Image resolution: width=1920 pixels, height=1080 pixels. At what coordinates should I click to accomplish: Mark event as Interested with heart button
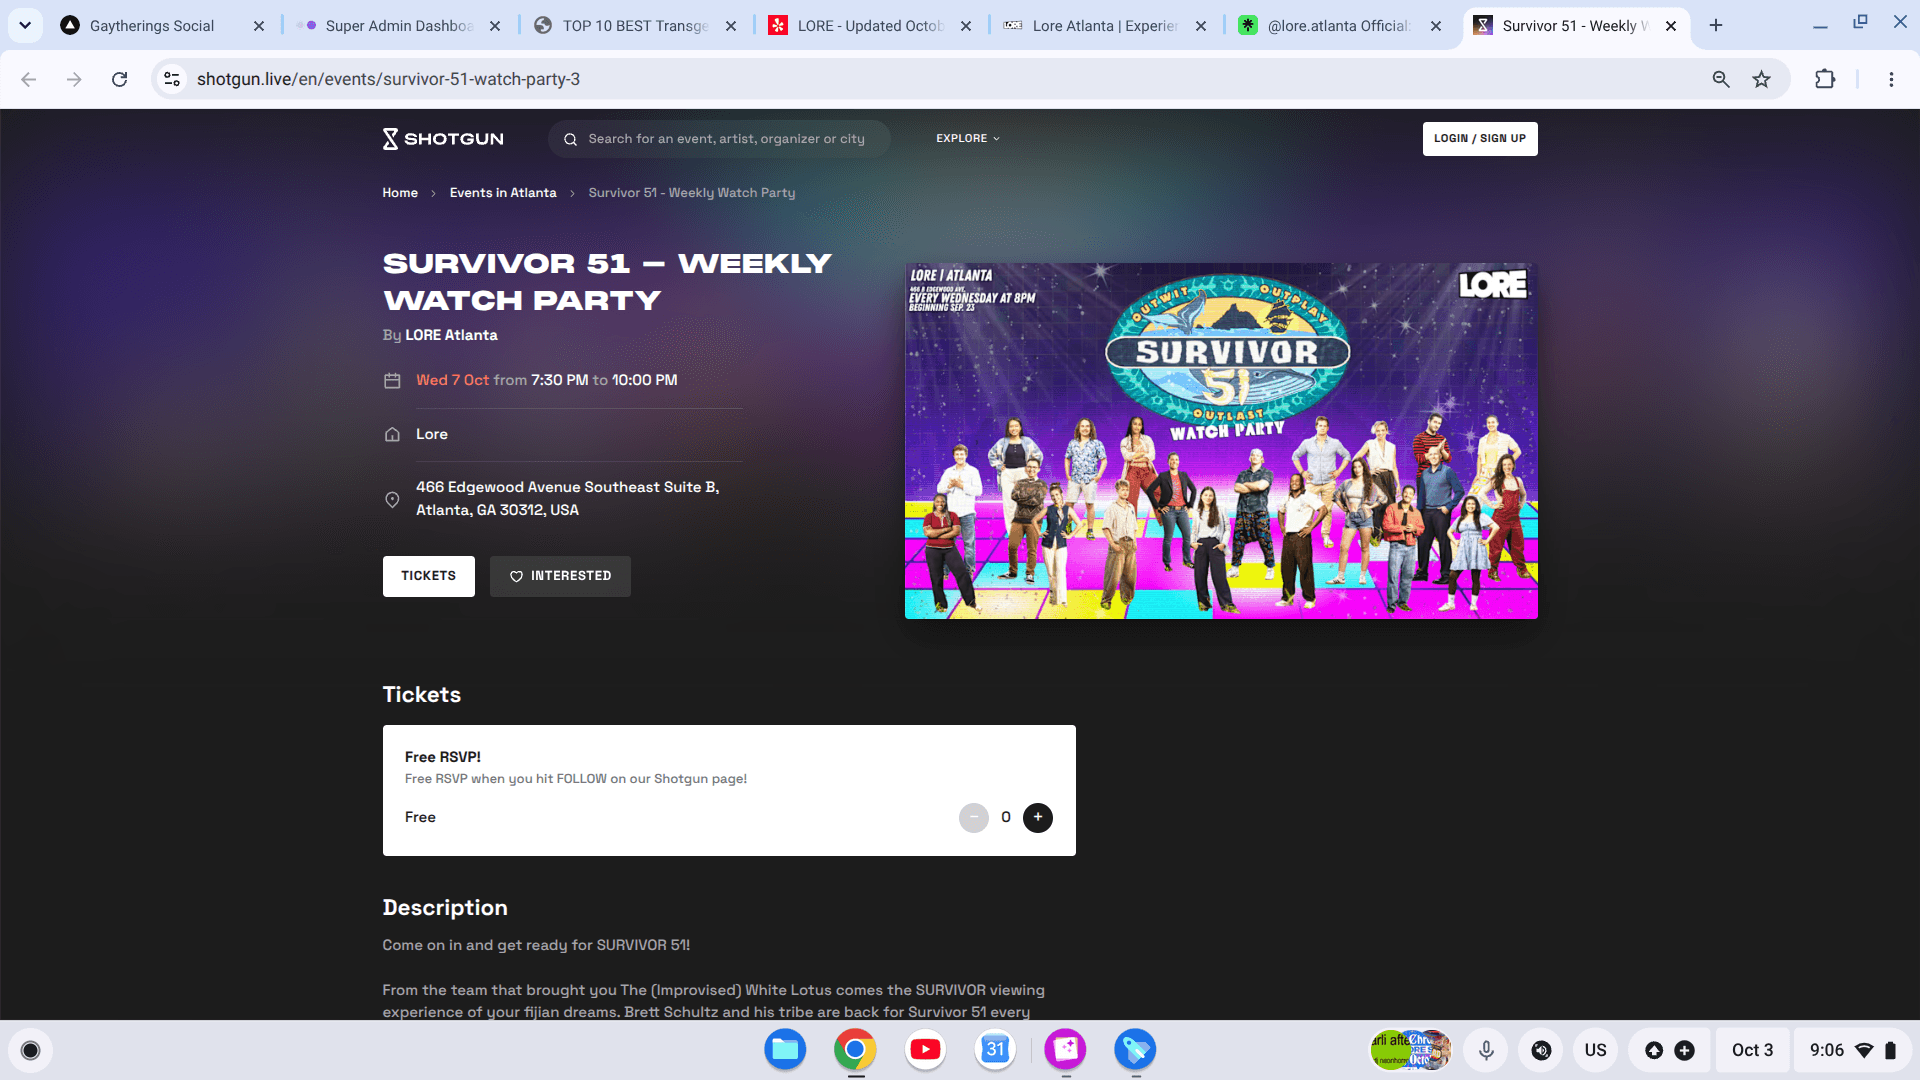click(x=560, y=576)
